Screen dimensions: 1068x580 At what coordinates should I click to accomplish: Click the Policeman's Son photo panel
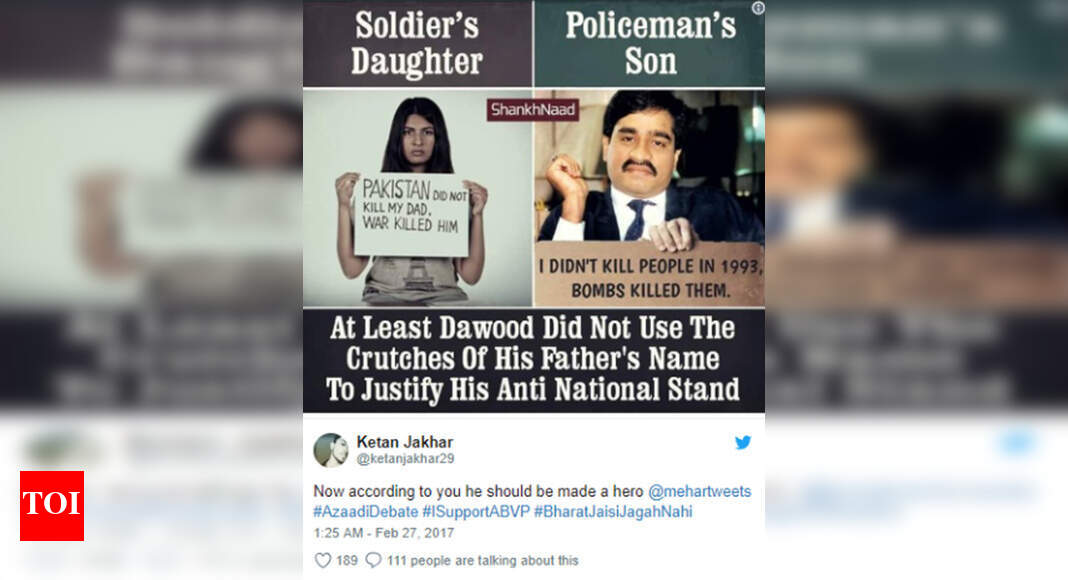[649, 198]
